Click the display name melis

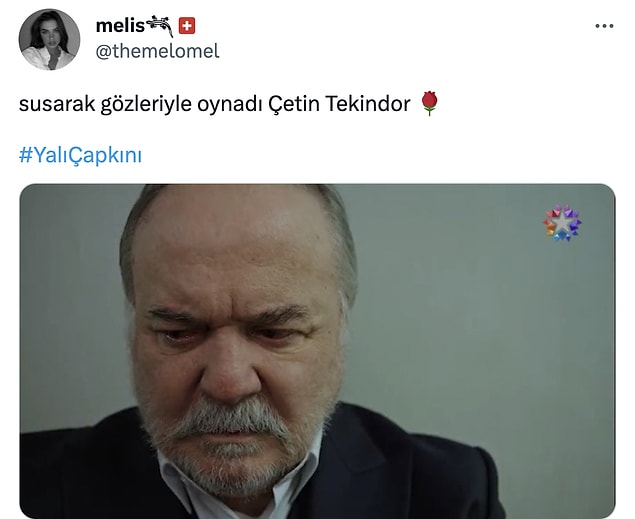[120, 26]
